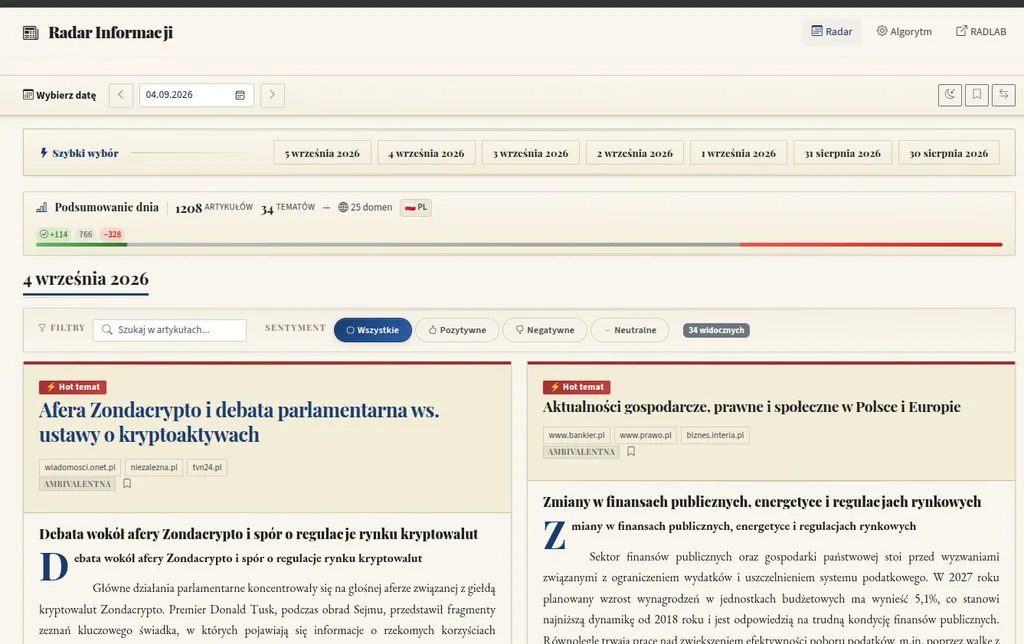
Task: Filter articles by Negatywne sentiment
Action: [x=545, y=330]
